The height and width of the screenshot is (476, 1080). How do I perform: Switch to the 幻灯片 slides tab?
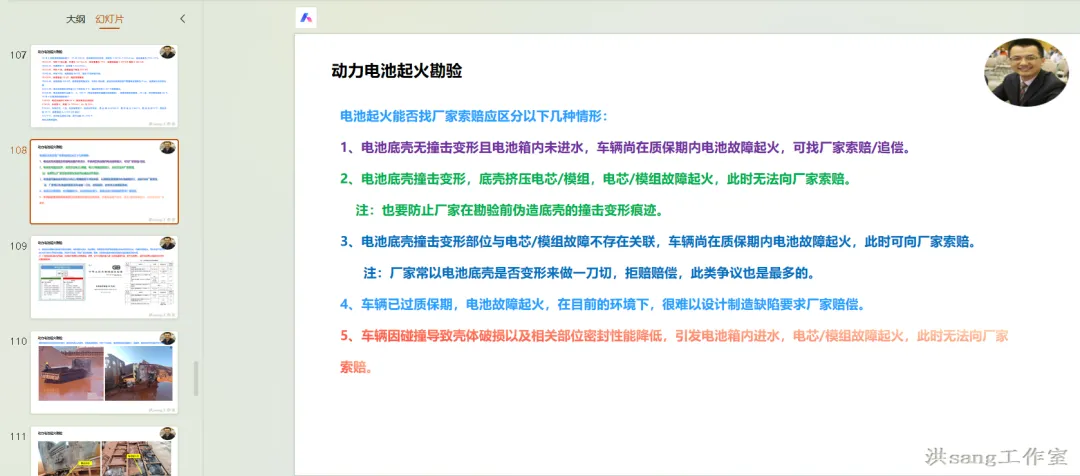click(110, 19)
